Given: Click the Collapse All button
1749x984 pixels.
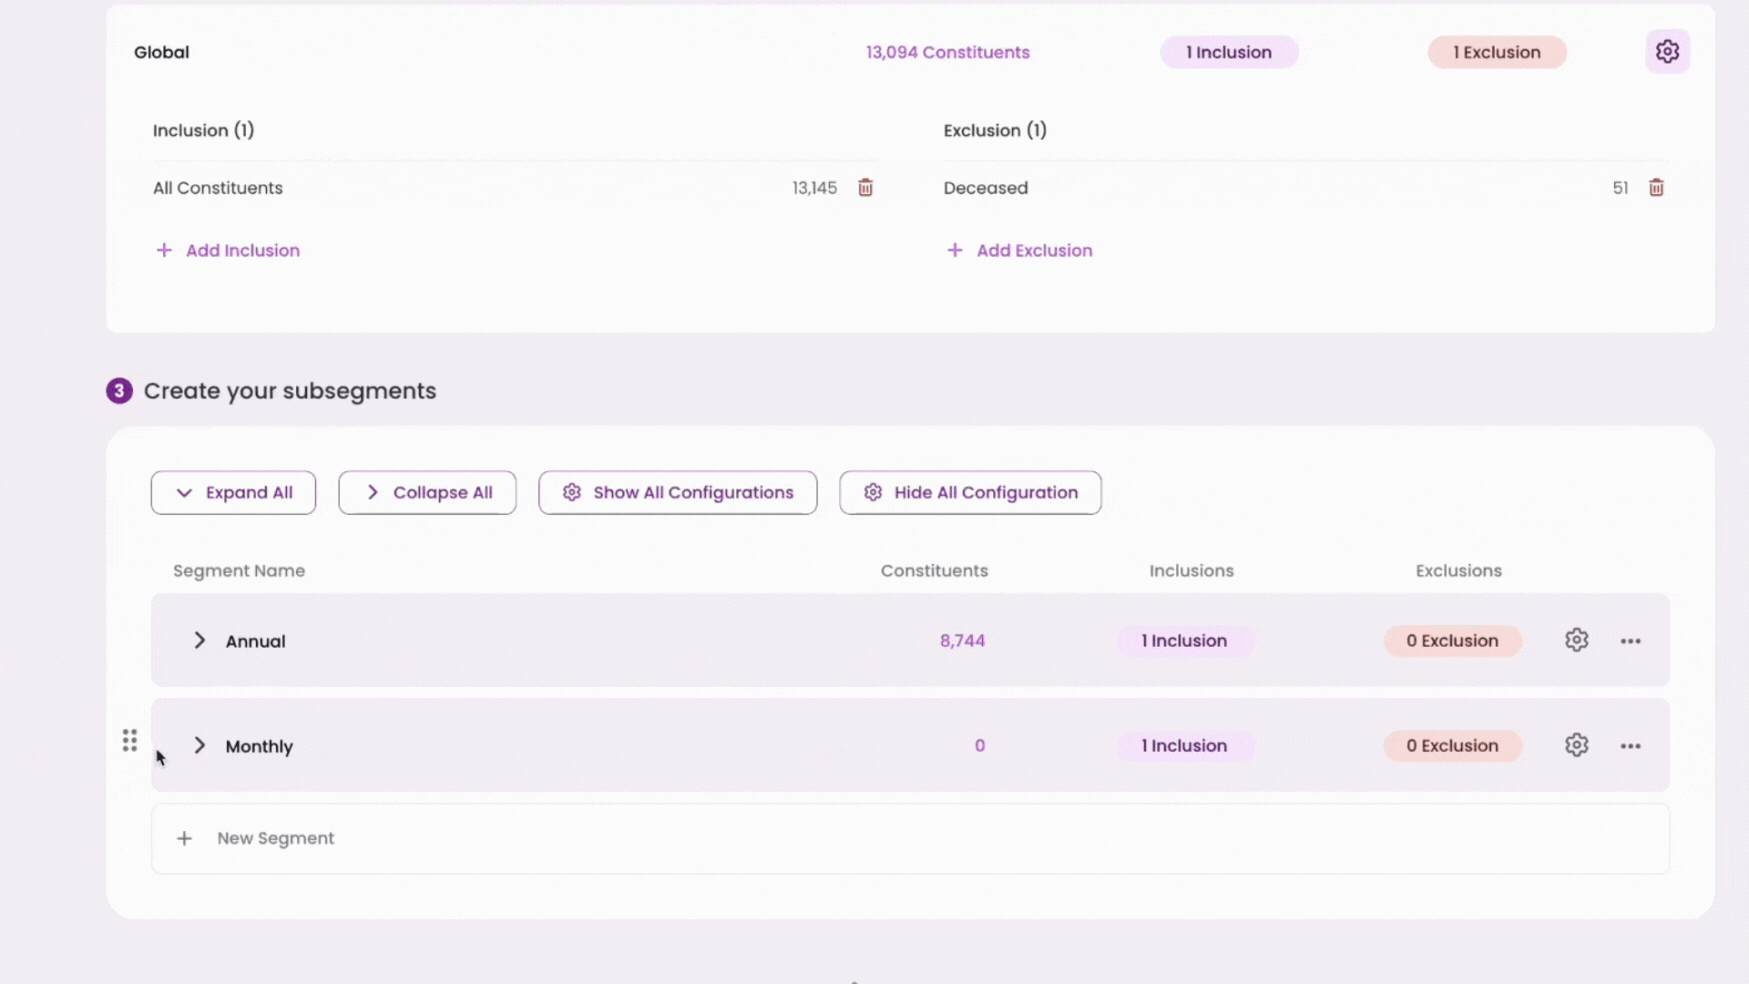Looking at the screenshot, I should [427, 493].
